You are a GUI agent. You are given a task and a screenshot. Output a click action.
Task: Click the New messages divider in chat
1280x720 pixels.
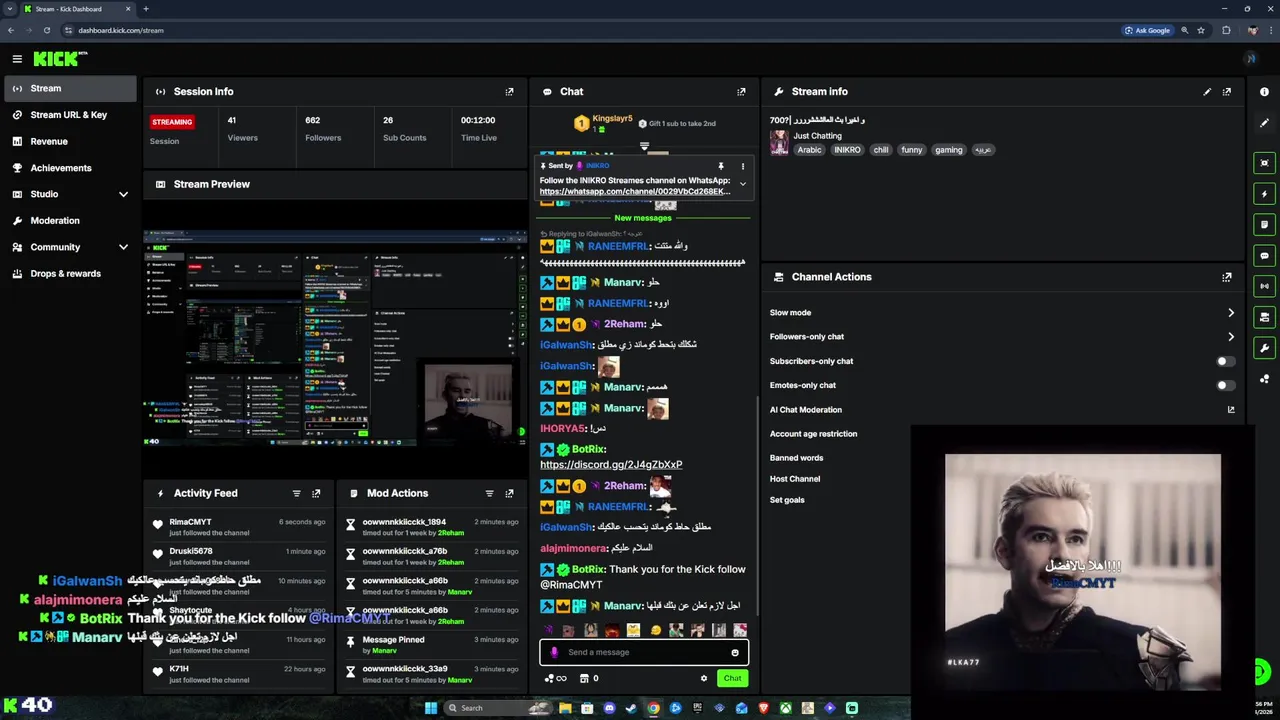click(x=643, y=218)
